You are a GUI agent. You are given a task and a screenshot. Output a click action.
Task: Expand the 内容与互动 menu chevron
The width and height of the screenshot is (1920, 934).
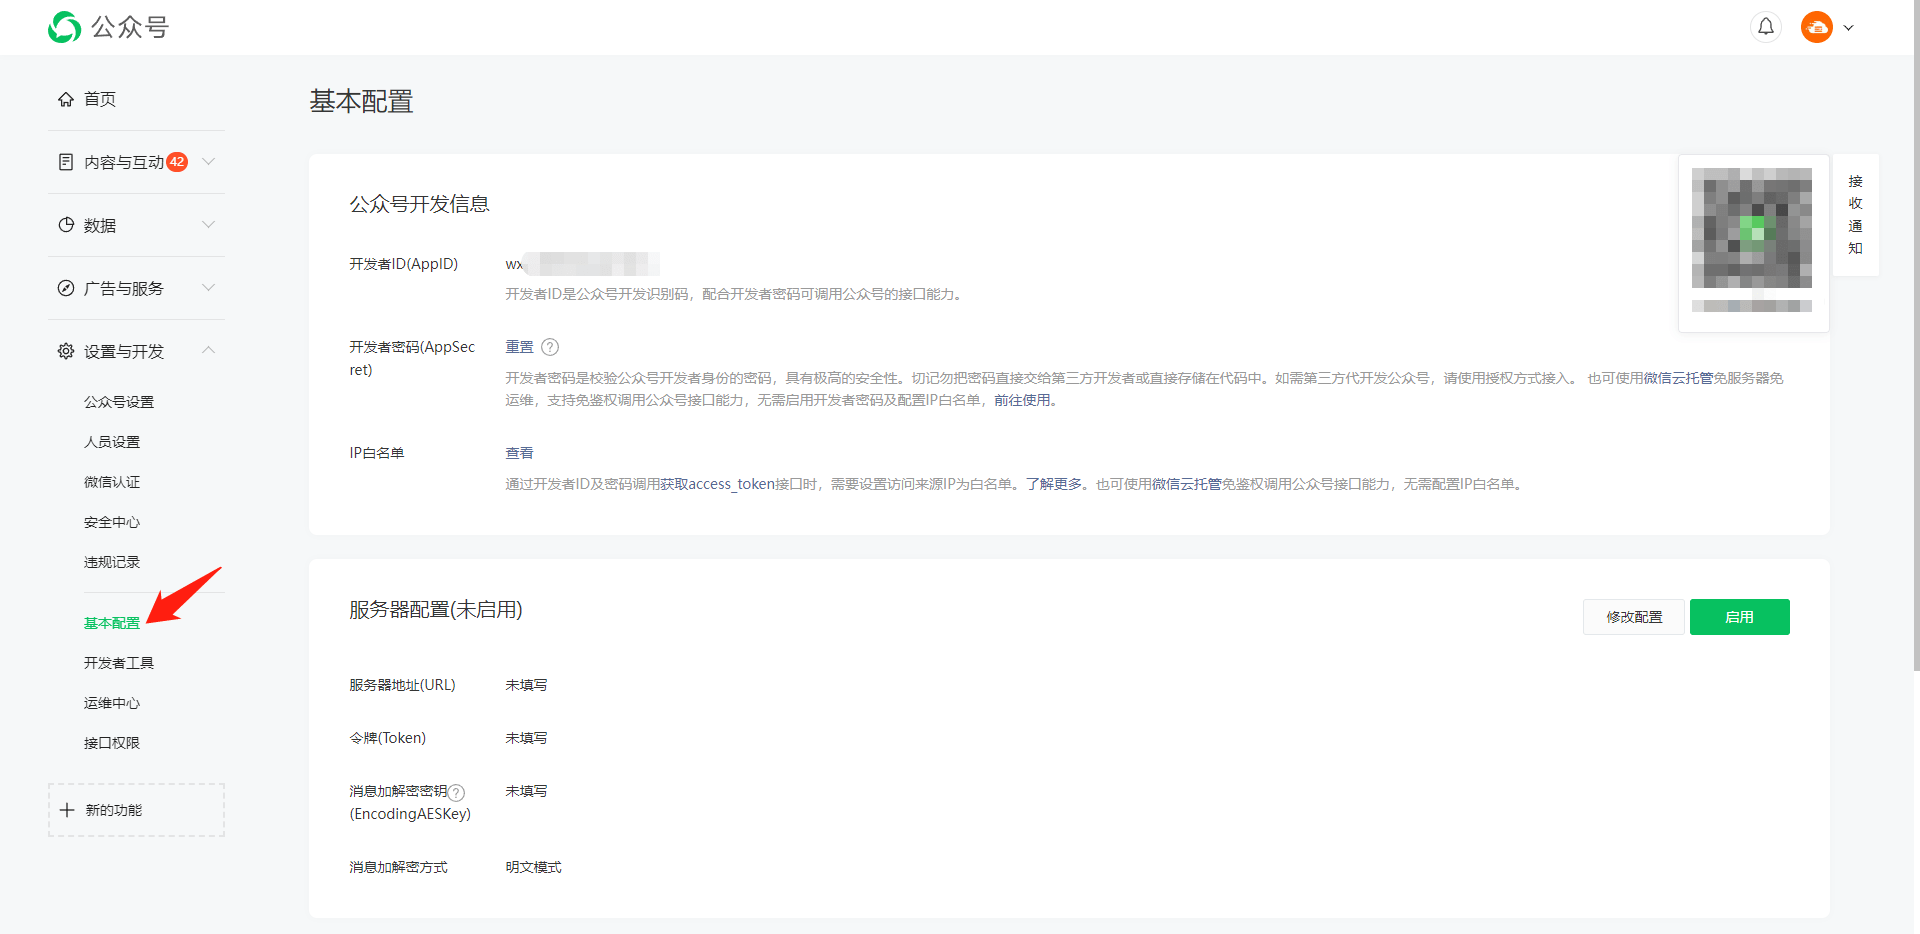coord(208,161)
